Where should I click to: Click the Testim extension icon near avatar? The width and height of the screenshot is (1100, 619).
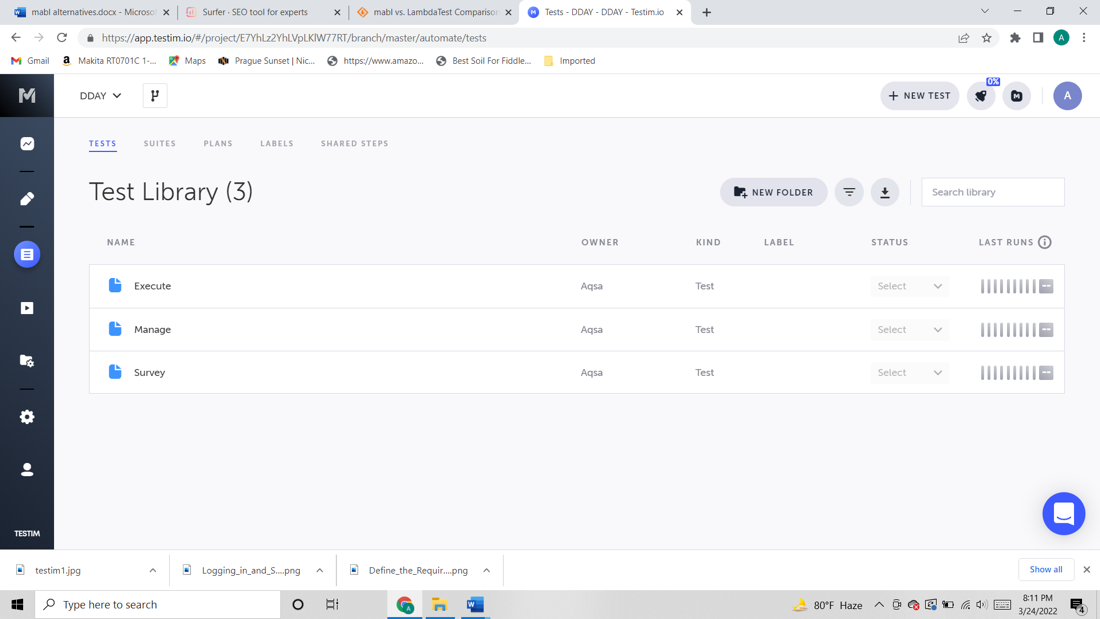tap(1017, 96)
